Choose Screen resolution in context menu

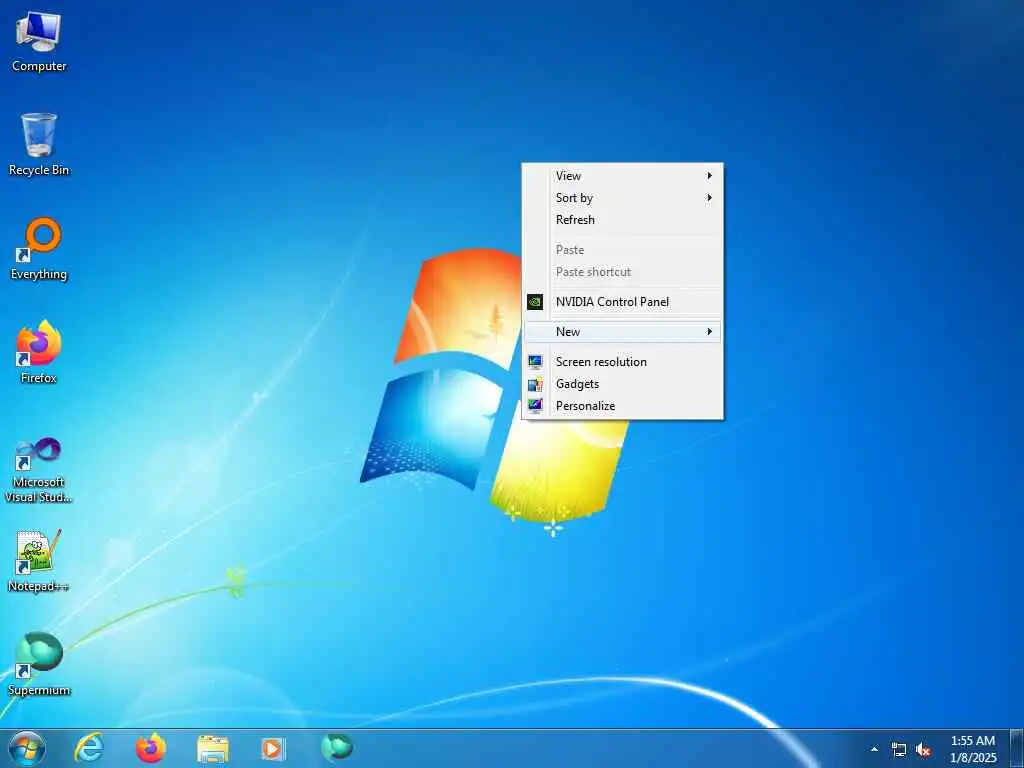click(x=624, y=362)
